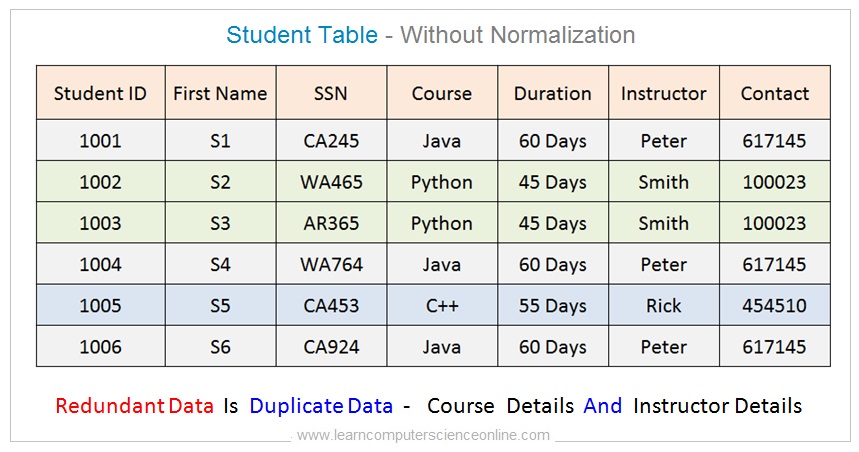Click the SSN column header
Viewport: 859px width, 452px height.
tap(332, 93)
